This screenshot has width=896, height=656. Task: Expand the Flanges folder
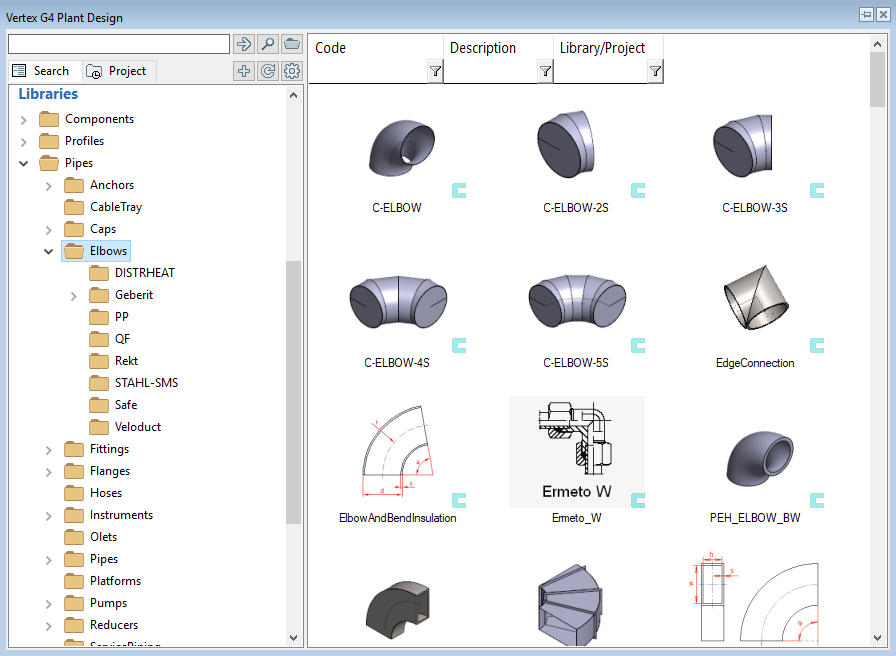48,471
